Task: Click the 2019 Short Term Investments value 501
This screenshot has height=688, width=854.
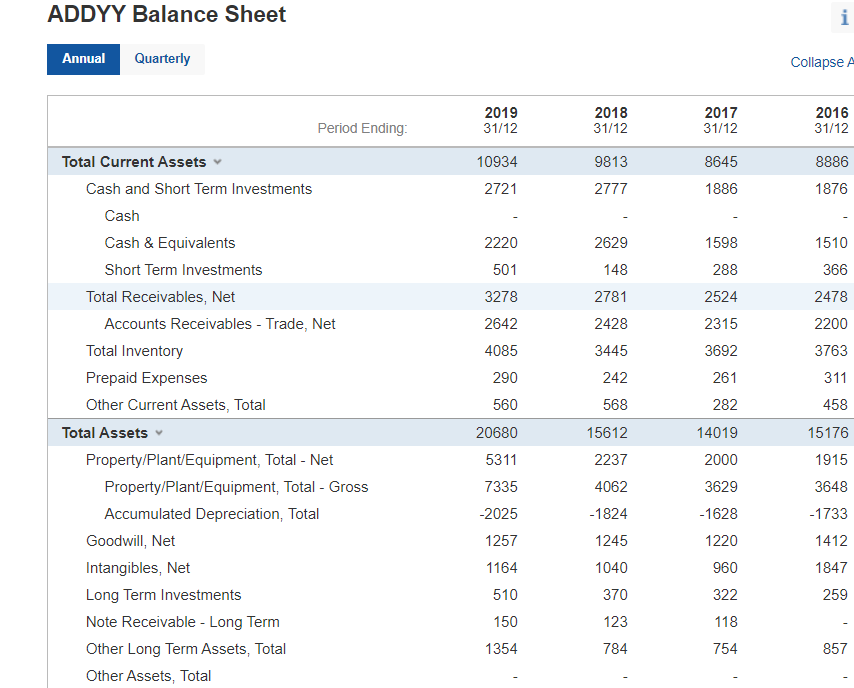Action: (x=505, y=270)
